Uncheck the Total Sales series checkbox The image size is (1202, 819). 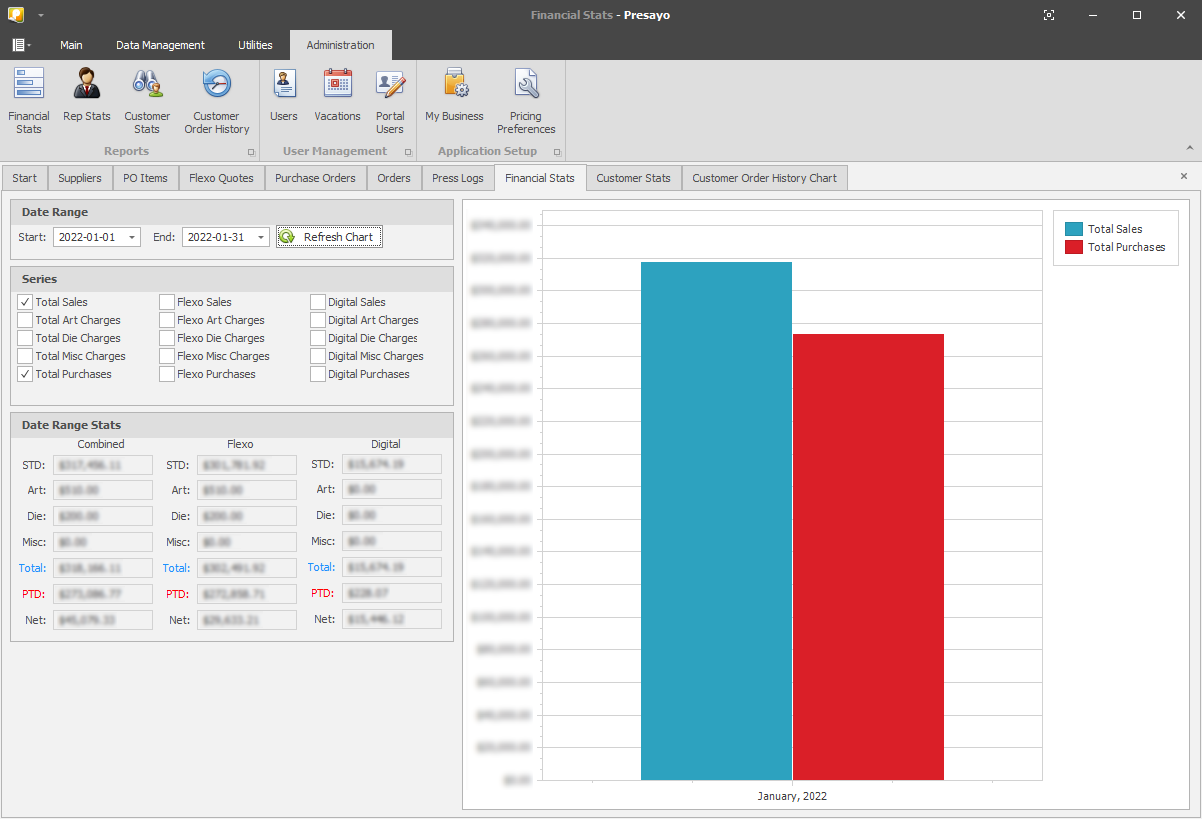pos(25,302)
